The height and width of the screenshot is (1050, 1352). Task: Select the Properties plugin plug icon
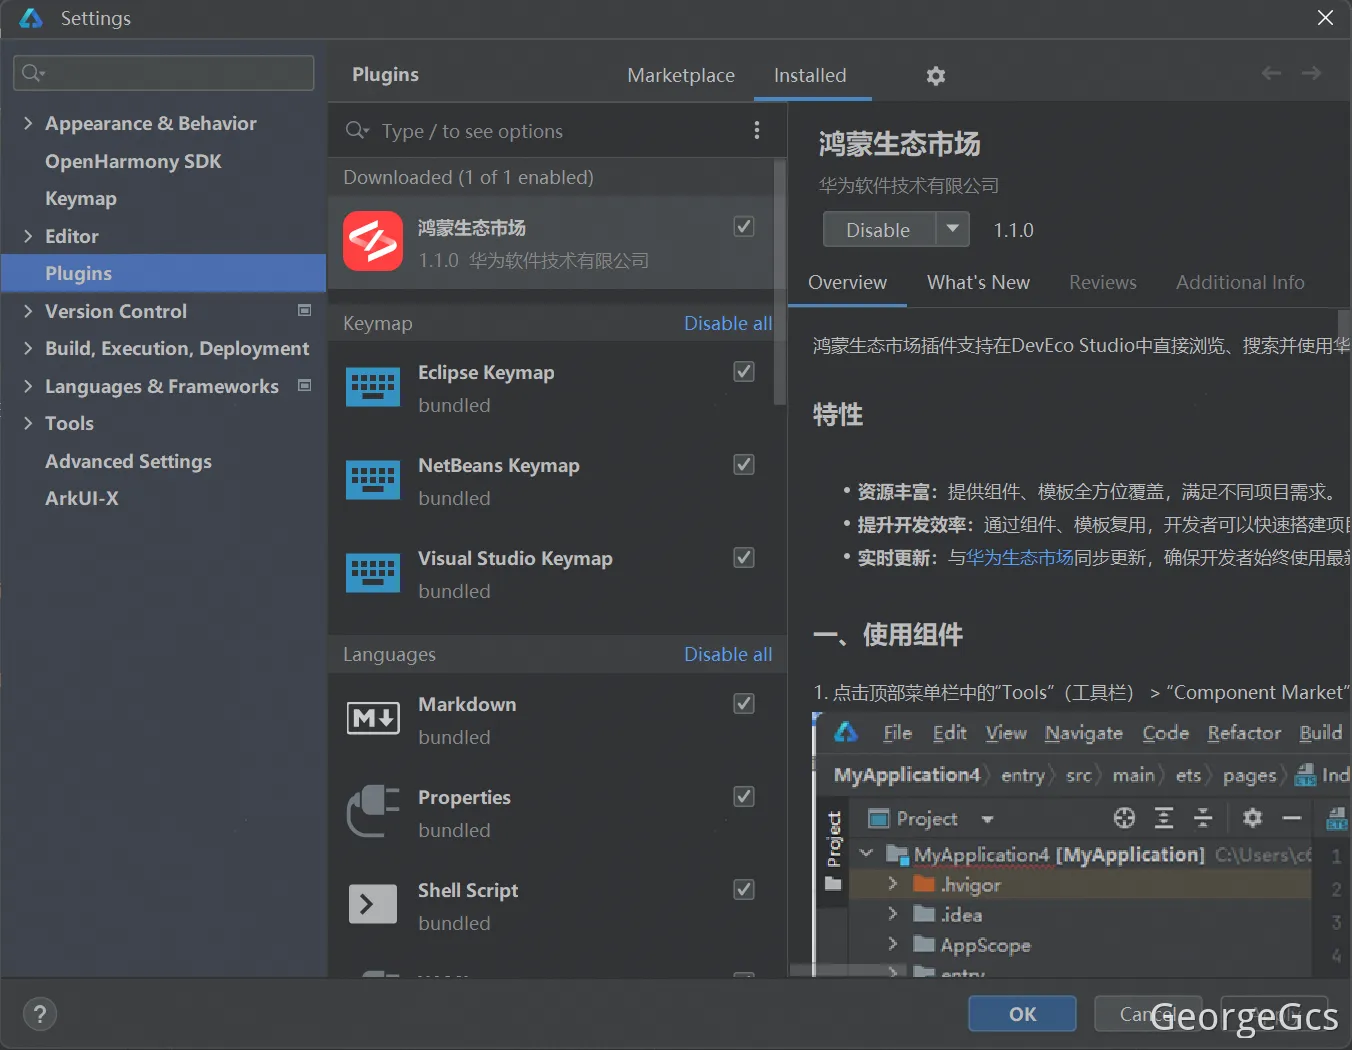373,811
